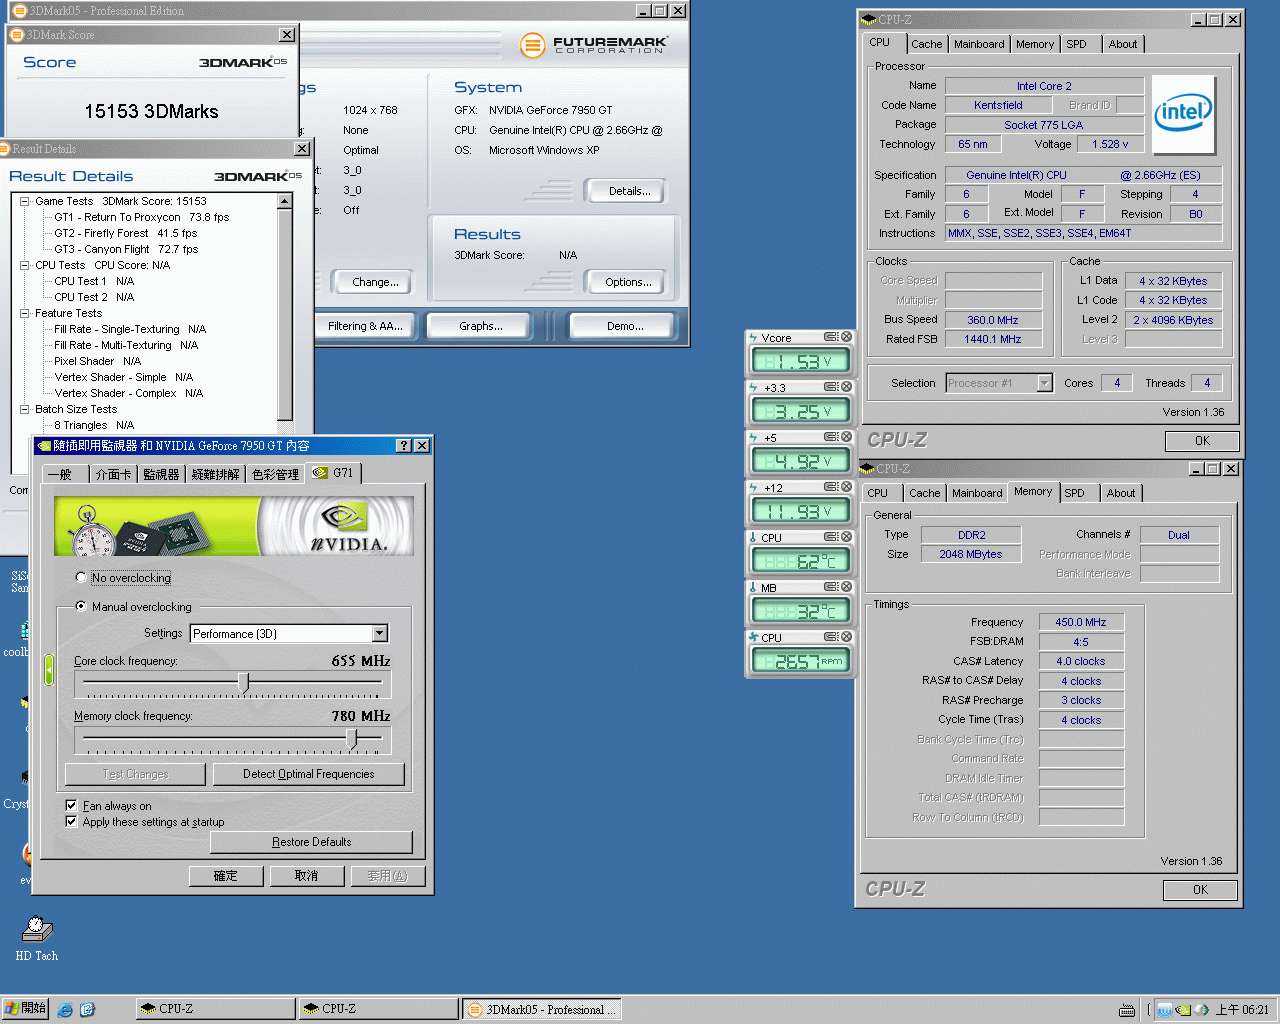Click Detect Optimal Frequencies button
The image size is (1280, 1024).
pos(309,774)
